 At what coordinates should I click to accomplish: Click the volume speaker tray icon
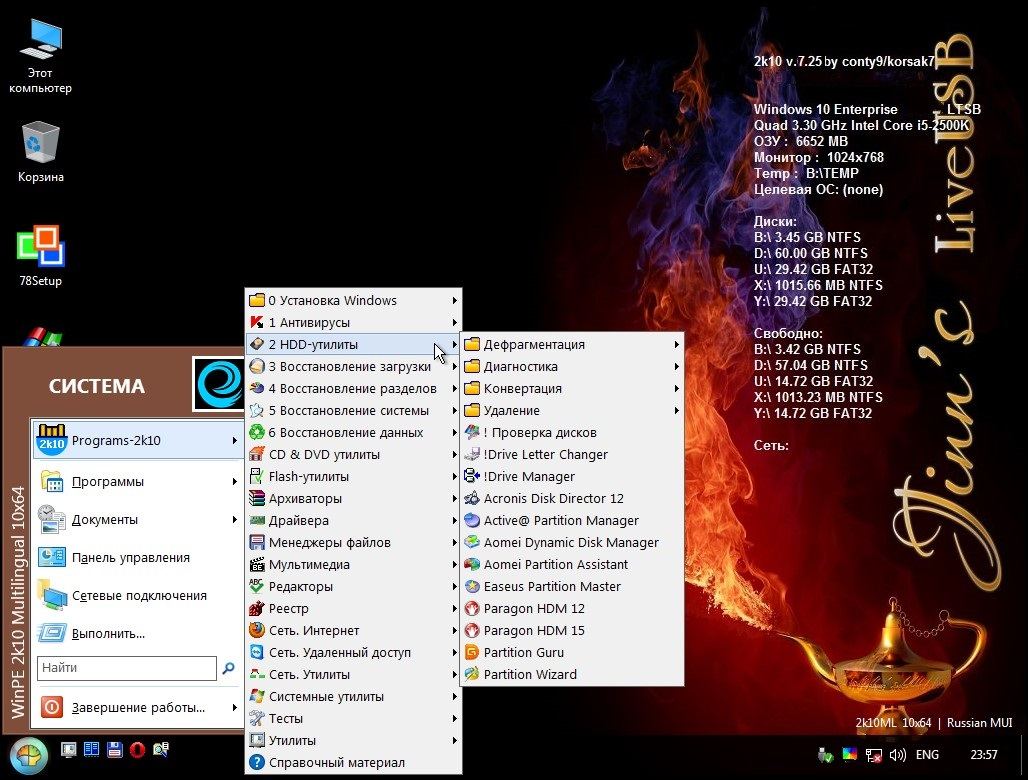pyautogui.click(x=897, y=755)
